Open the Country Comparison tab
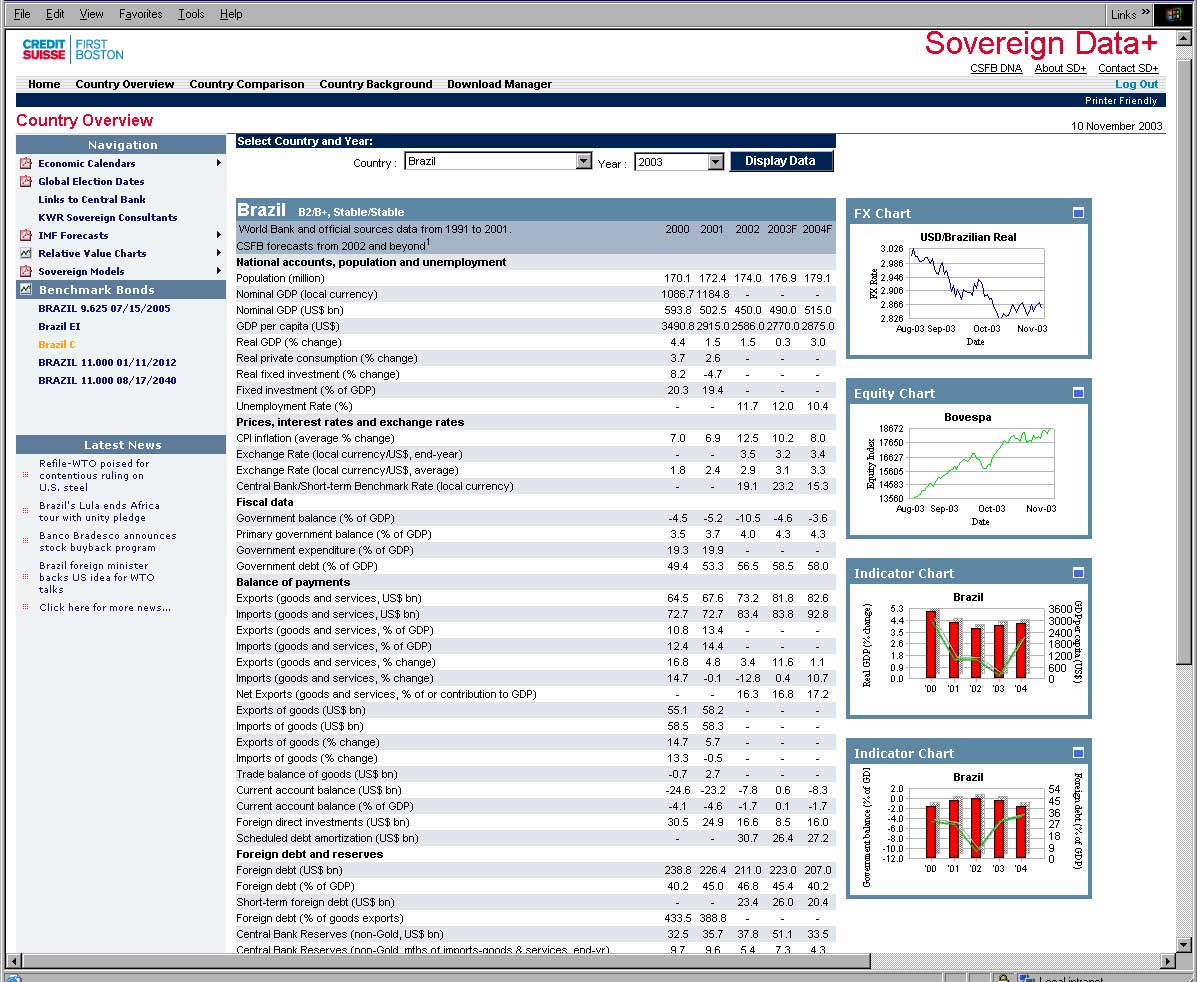This screenshot has height=982, width=1197. 247,84
